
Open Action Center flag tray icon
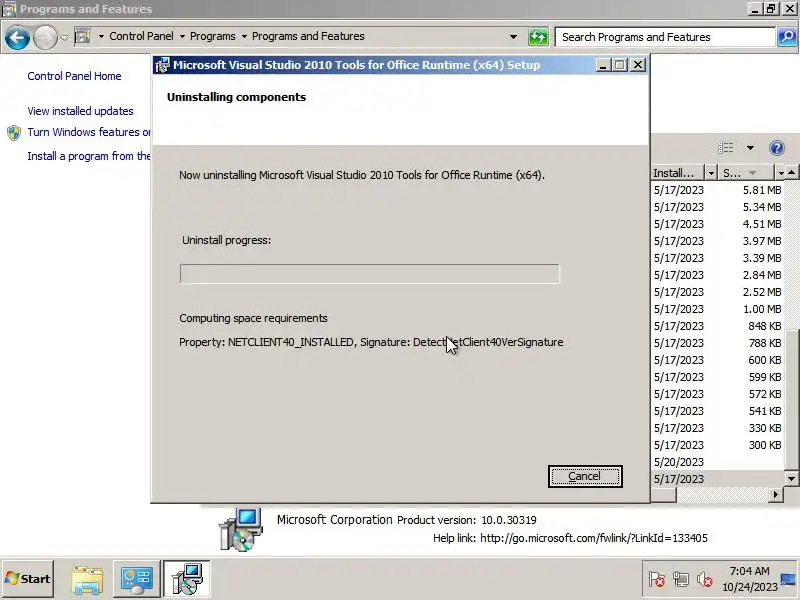click(657, 580)
